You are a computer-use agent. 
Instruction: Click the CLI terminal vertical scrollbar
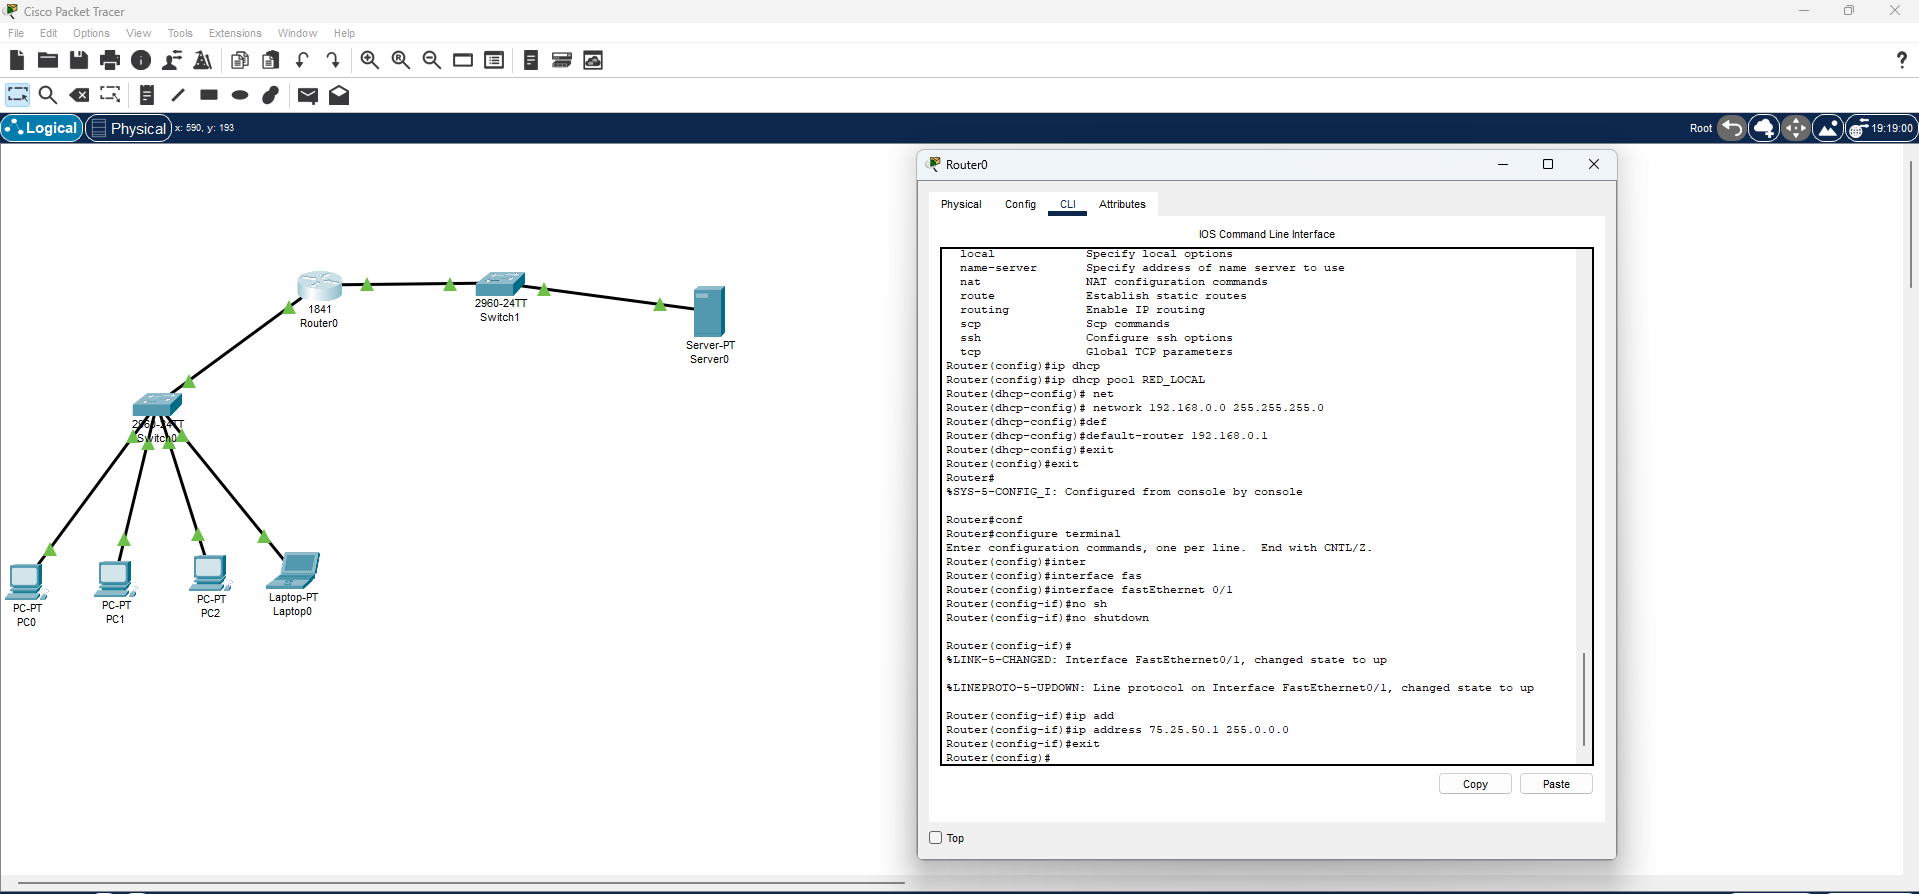[1583, 700]
